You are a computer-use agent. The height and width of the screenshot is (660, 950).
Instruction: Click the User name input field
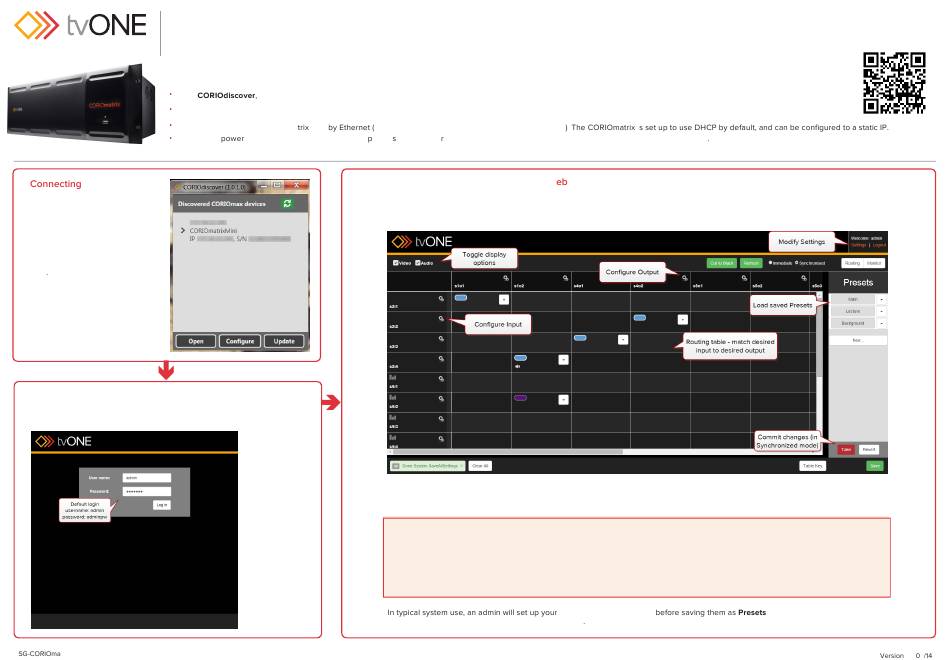[x=147, y=479]
